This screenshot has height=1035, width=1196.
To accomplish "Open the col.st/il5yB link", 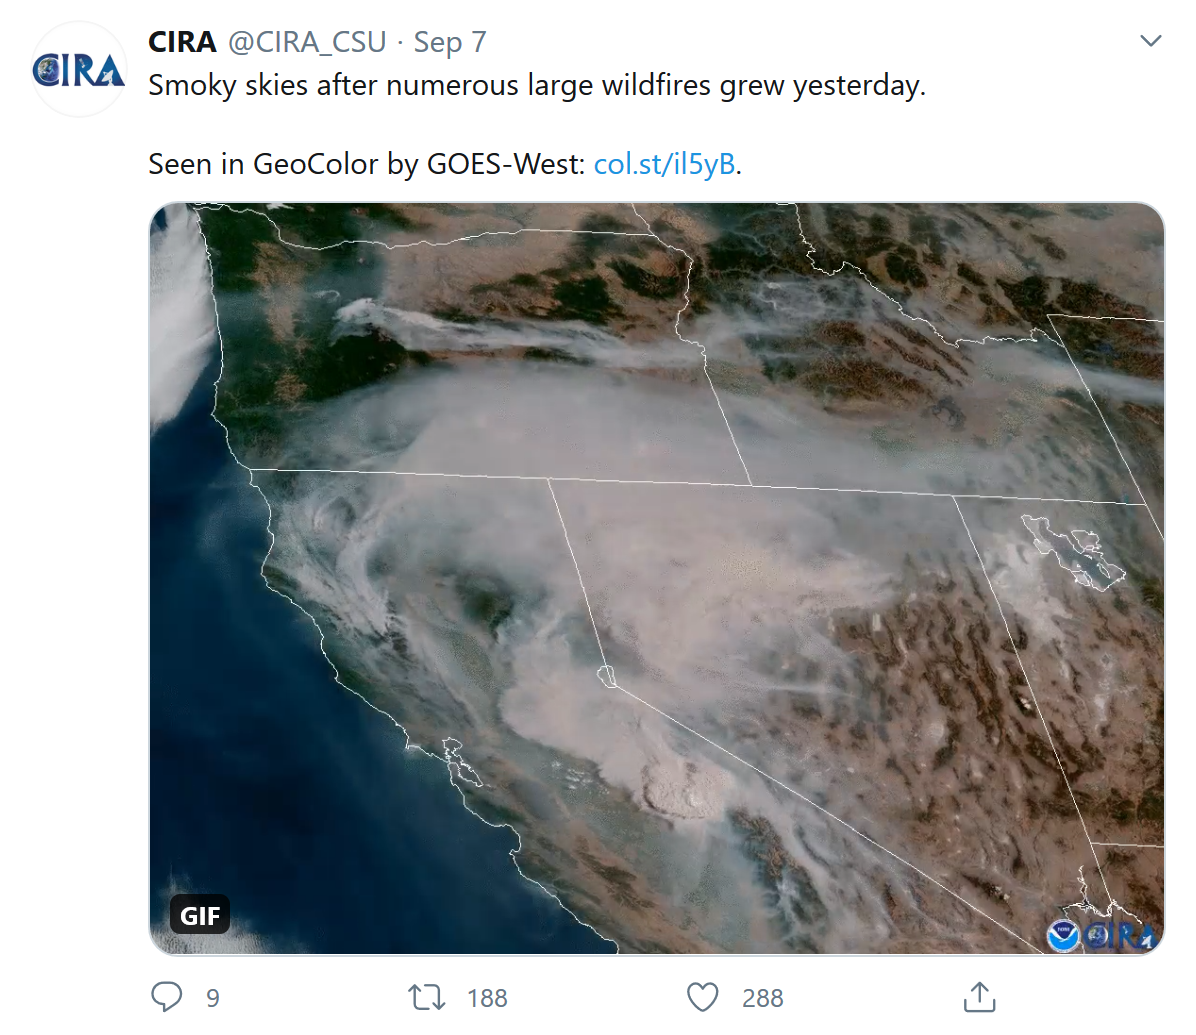I will point(664,164).
